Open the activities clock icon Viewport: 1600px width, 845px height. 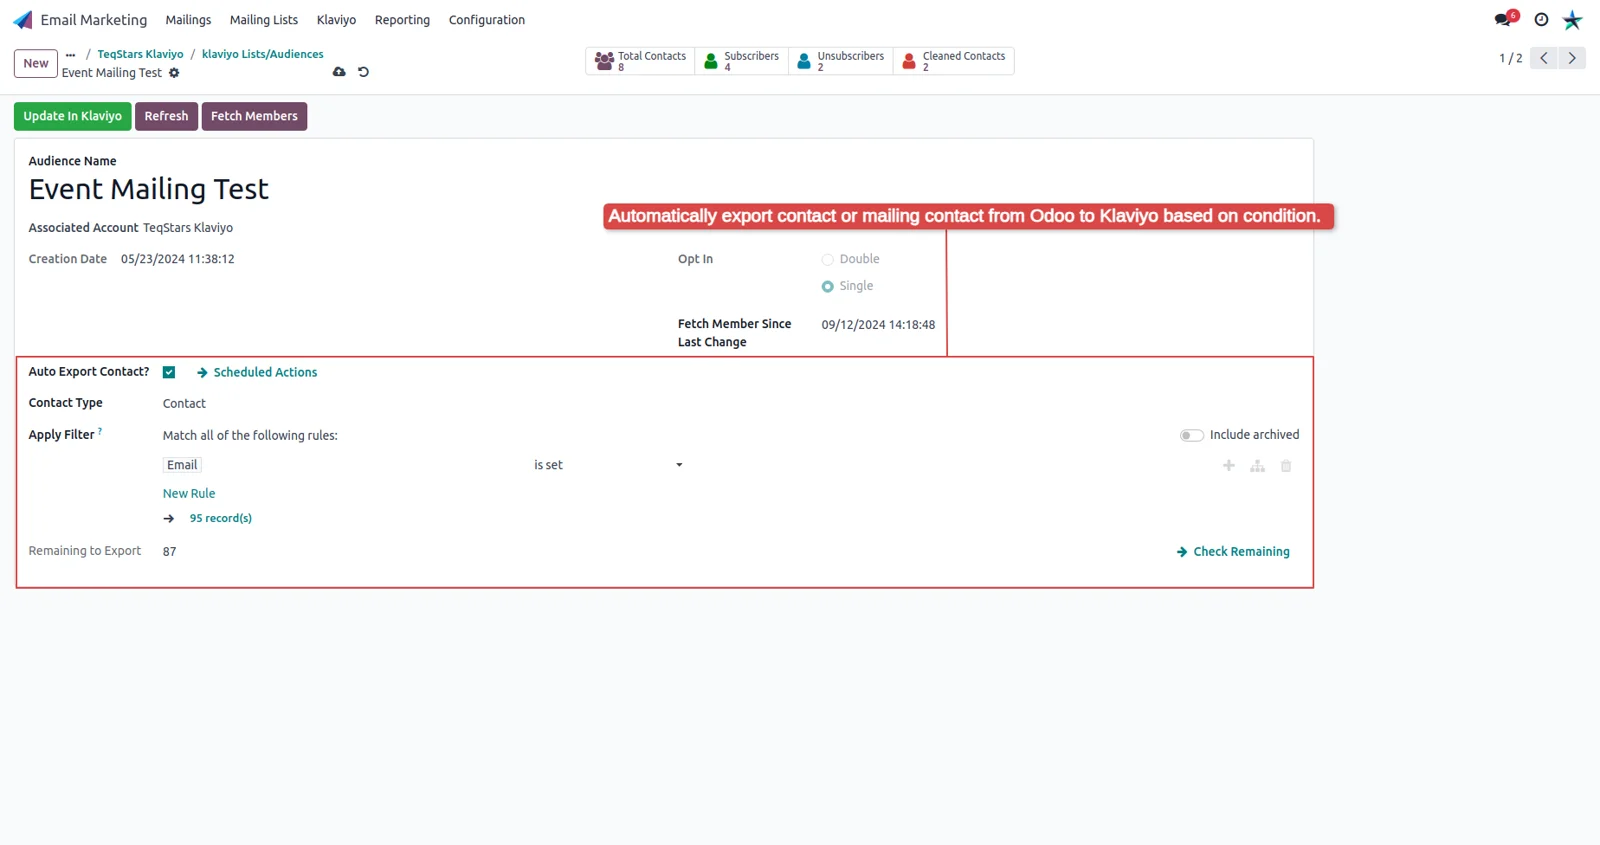click(x=1541, y=20)
